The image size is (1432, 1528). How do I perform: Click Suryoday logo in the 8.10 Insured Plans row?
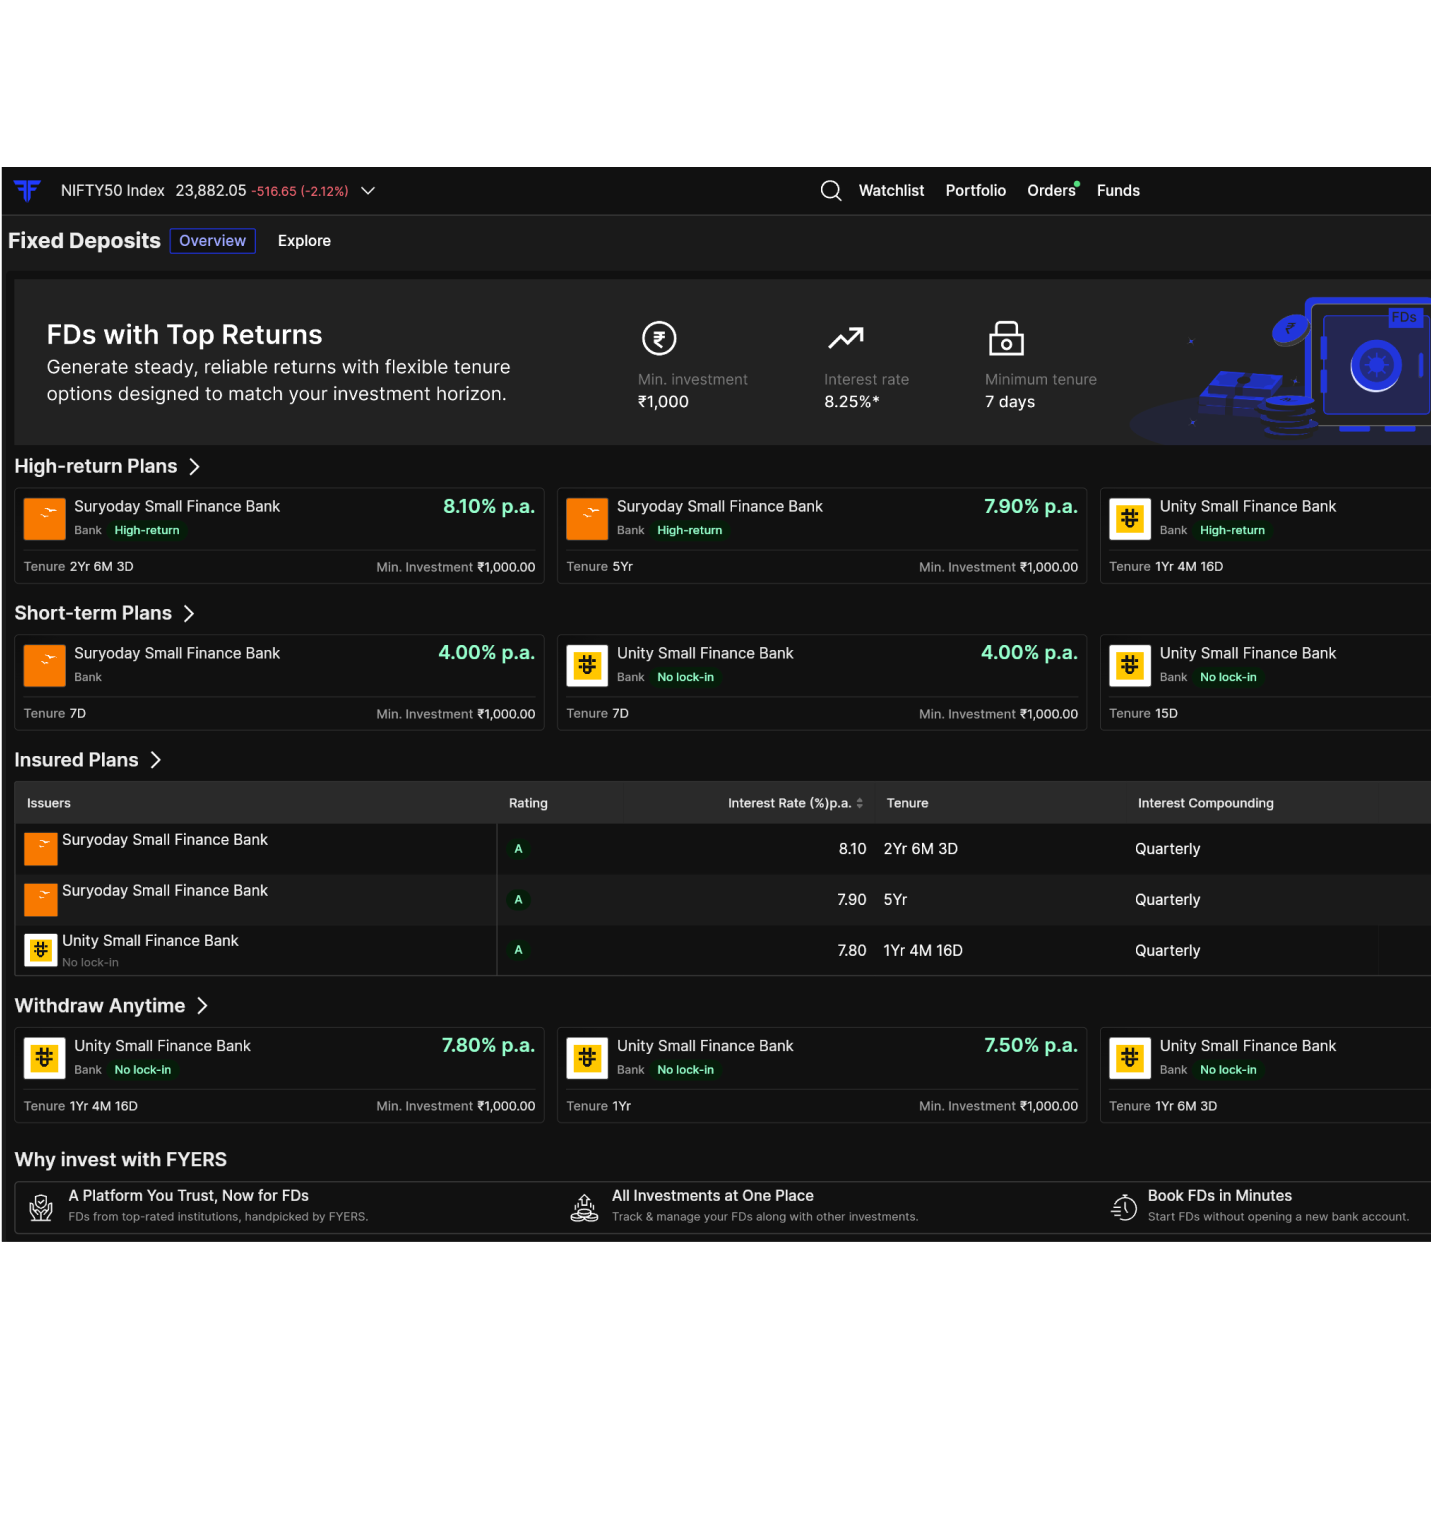coord(41,849)
